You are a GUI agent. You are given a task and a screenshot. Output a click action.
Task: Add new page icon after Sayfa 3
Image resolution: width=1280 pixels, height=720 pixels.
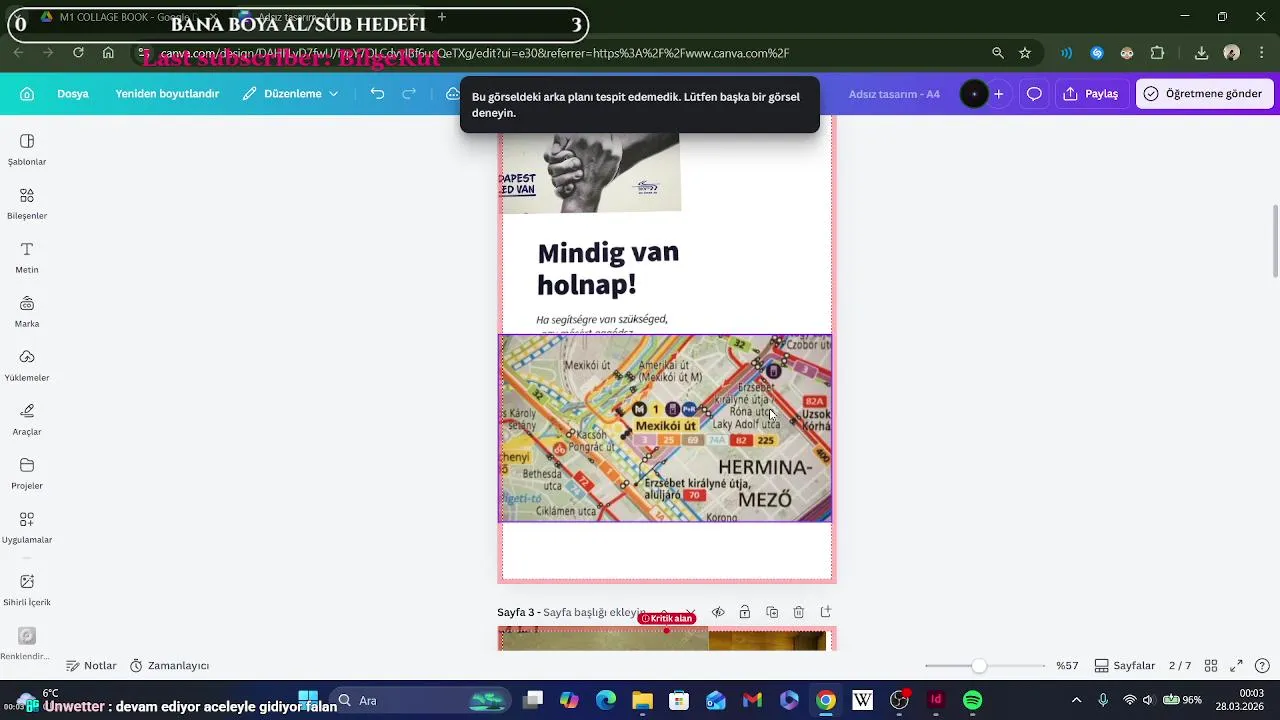tap(826, 612)
